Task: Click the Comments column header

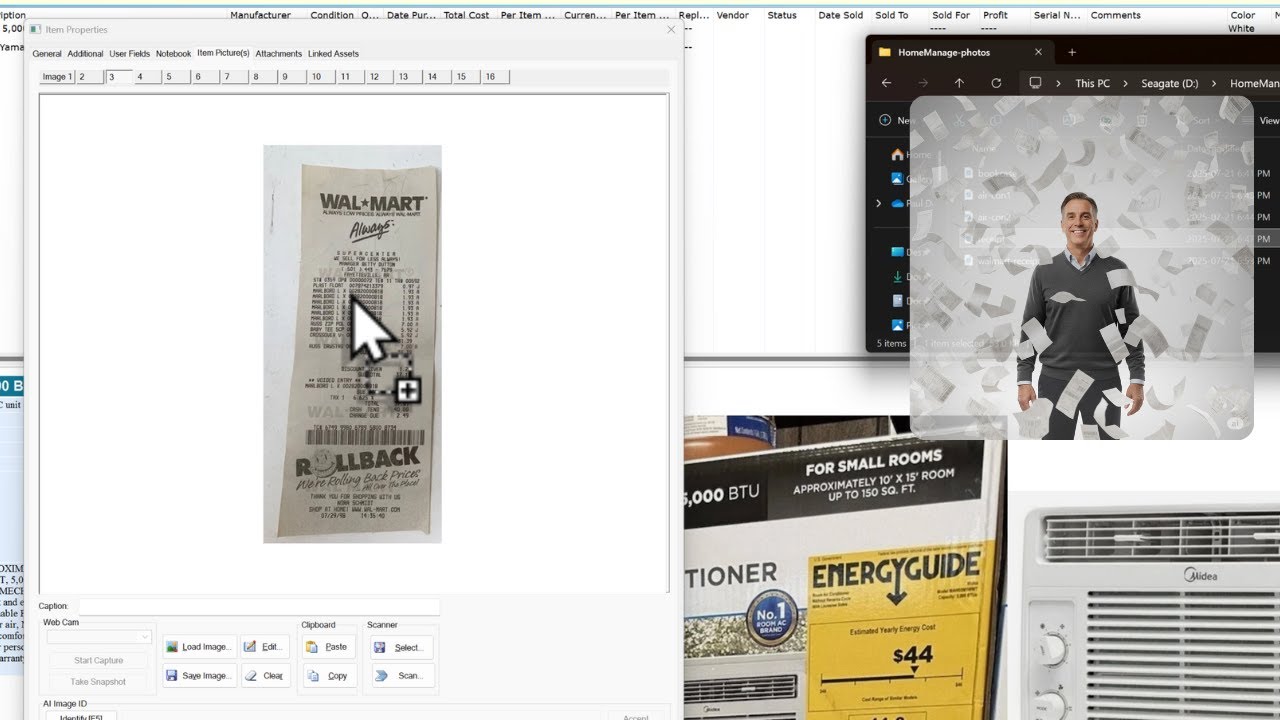Action: pyautogui.click(x=1115, y=15)
